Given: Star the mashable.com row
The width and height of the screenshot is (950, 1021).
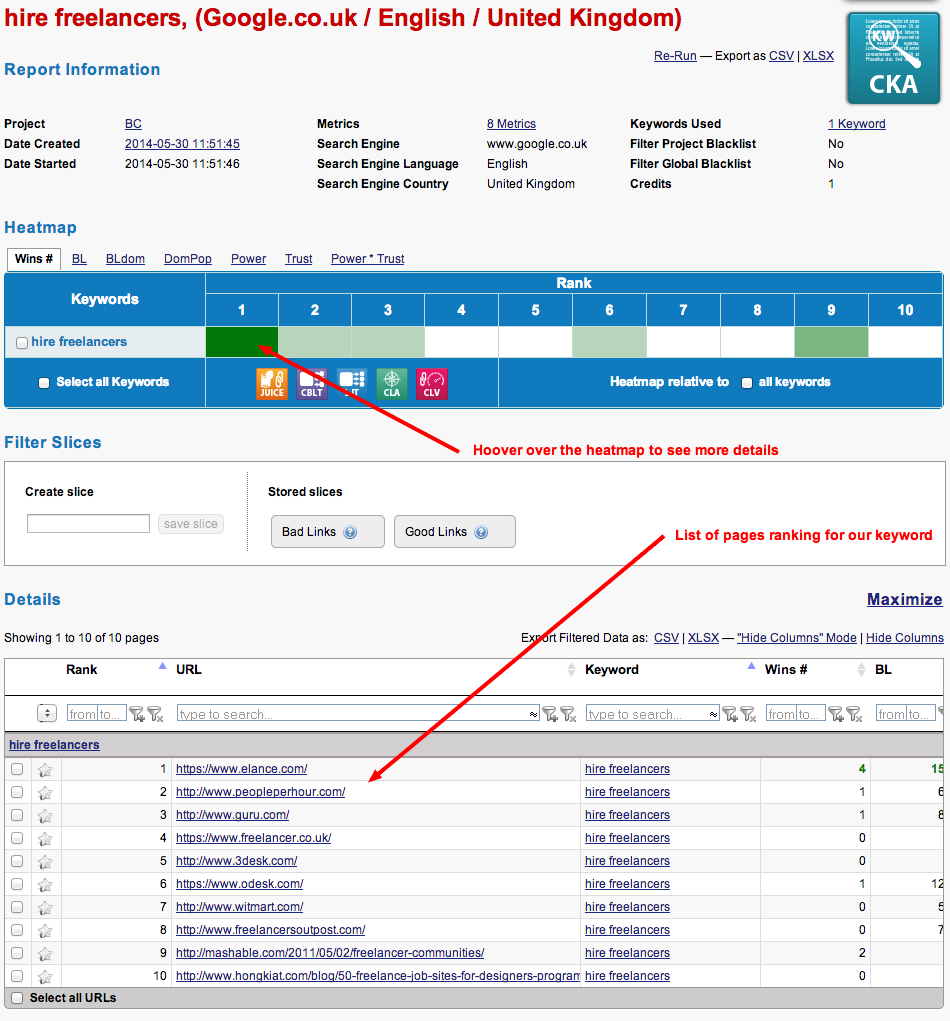Looking at the screenshot, I should [x=45, y=953].
